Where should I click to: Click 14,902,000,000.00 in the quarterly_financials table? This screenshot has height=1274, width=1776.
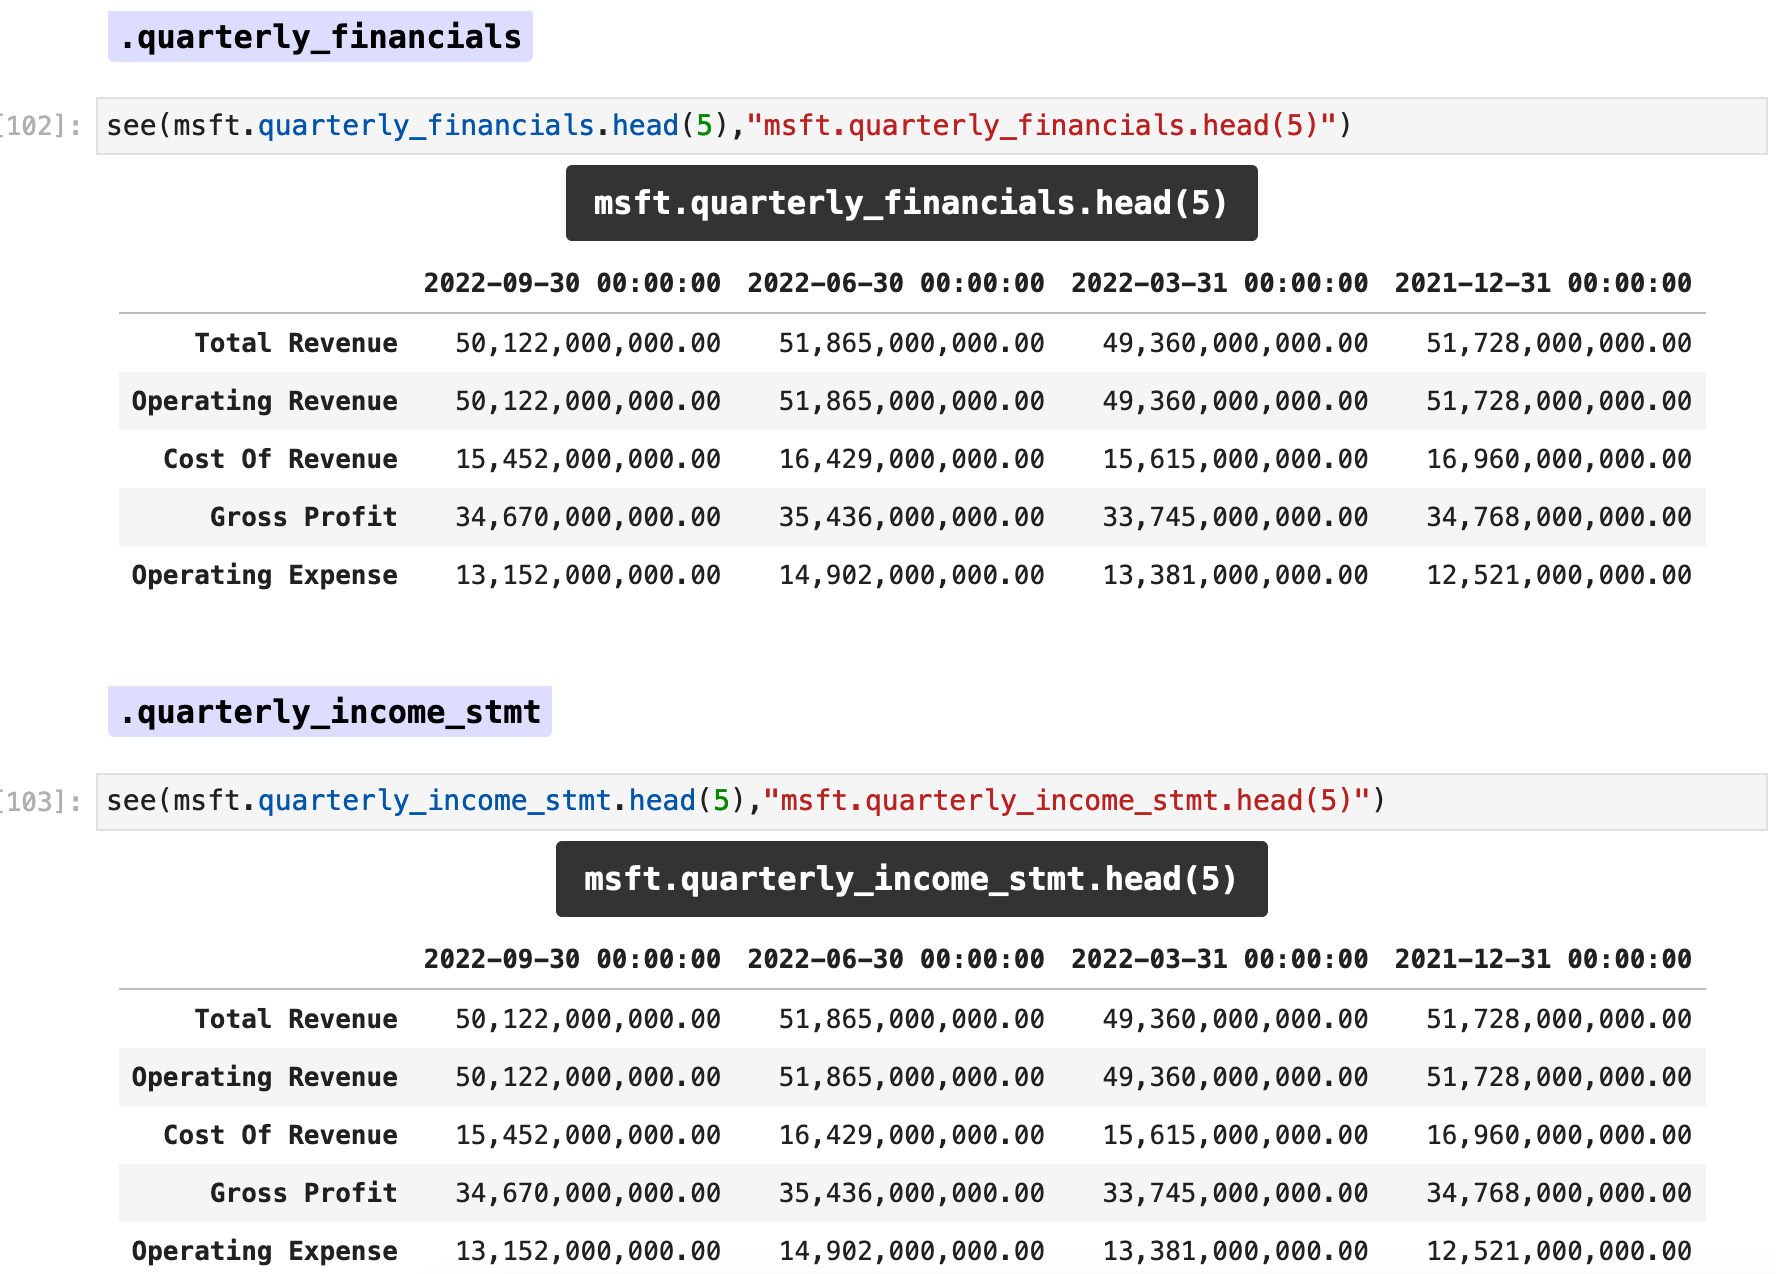912,575
